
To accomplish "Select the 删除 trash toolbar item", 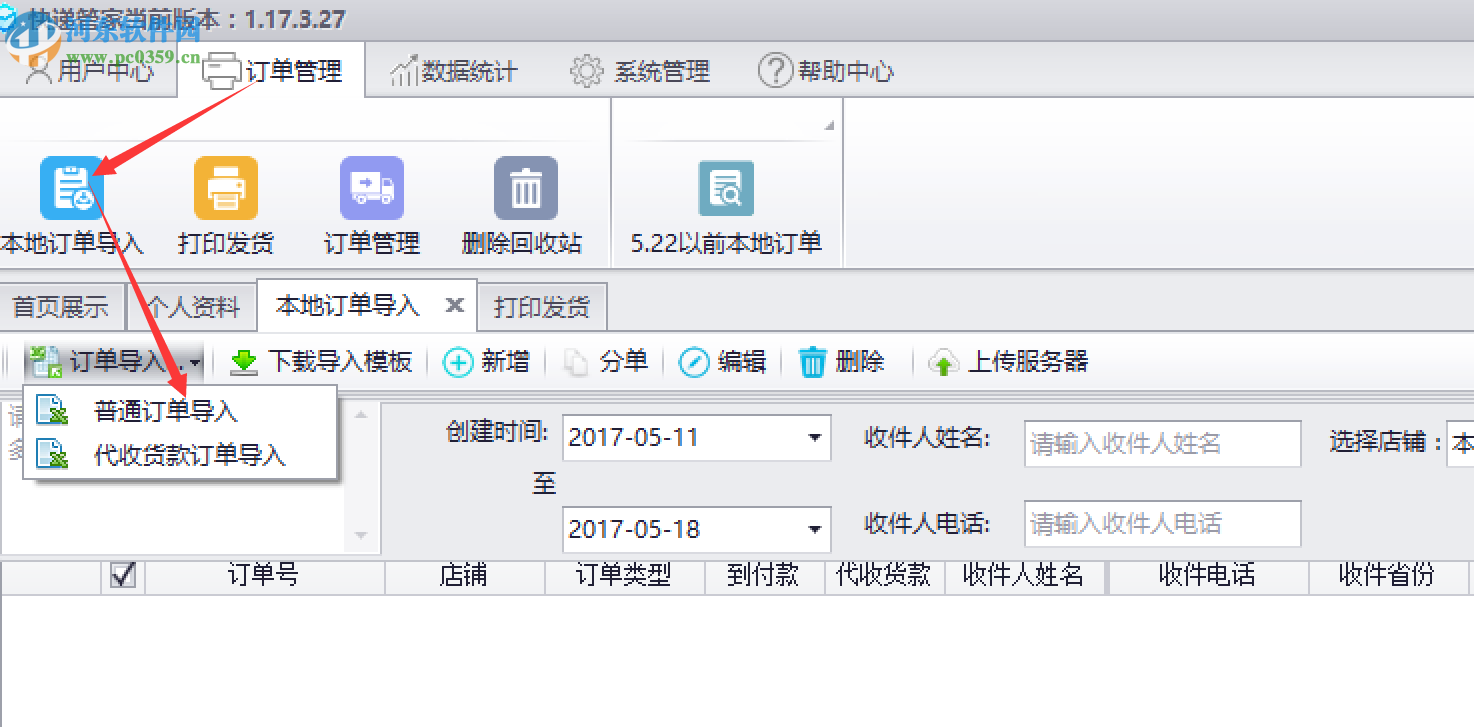I will (812, 362).
